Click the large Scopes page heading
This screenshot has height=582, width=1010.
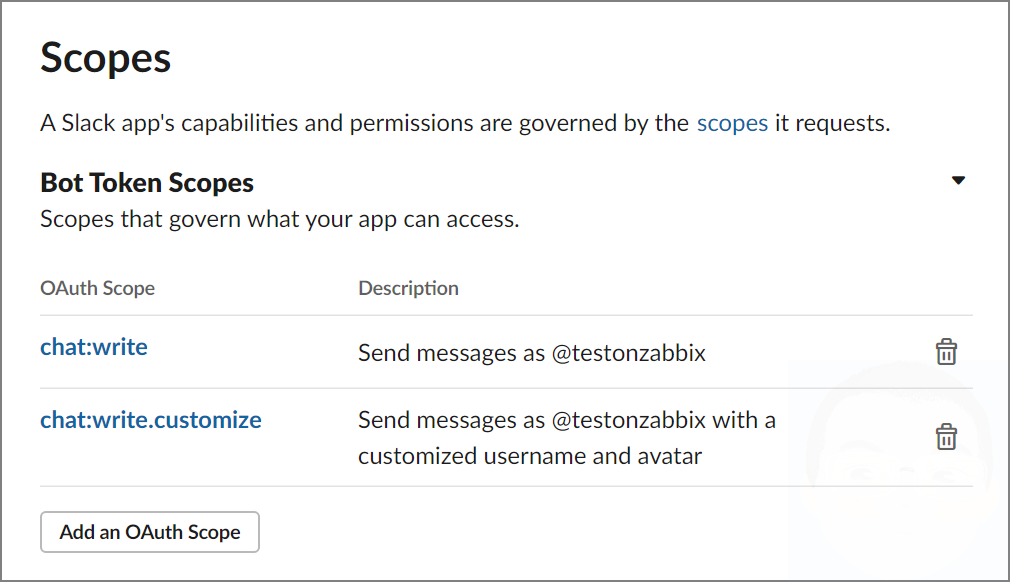[x=106, y=59]
